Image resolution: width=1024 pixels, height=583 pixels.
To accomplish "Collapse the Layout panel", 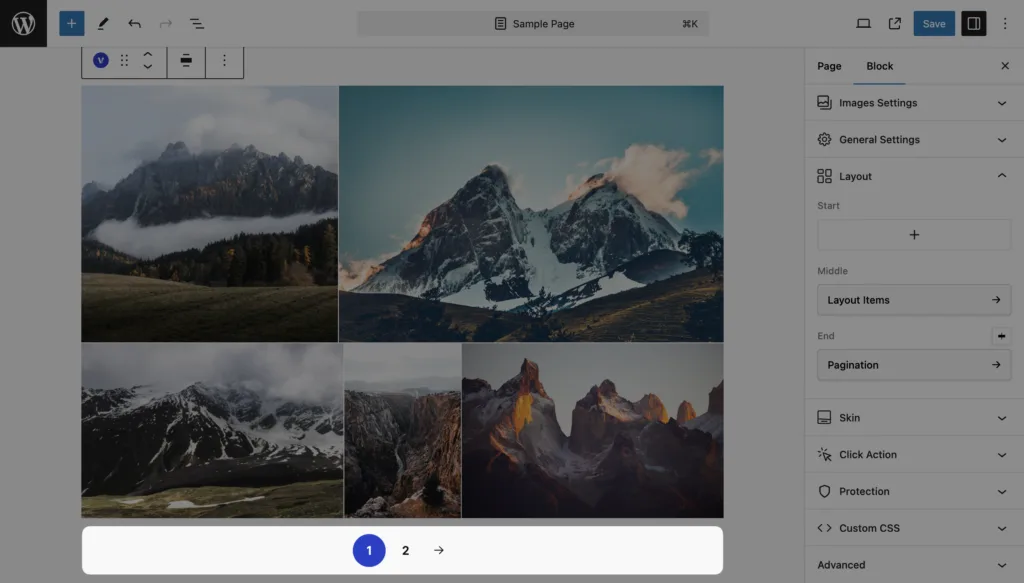I will pyautogui.click(x=914, y=176).
